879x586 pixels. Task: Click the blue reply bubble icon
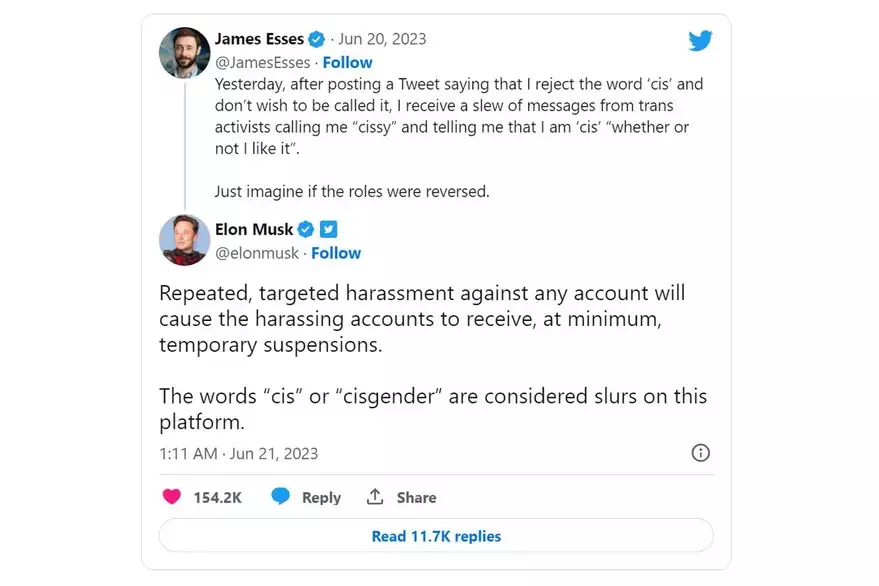tap(281, 497)
